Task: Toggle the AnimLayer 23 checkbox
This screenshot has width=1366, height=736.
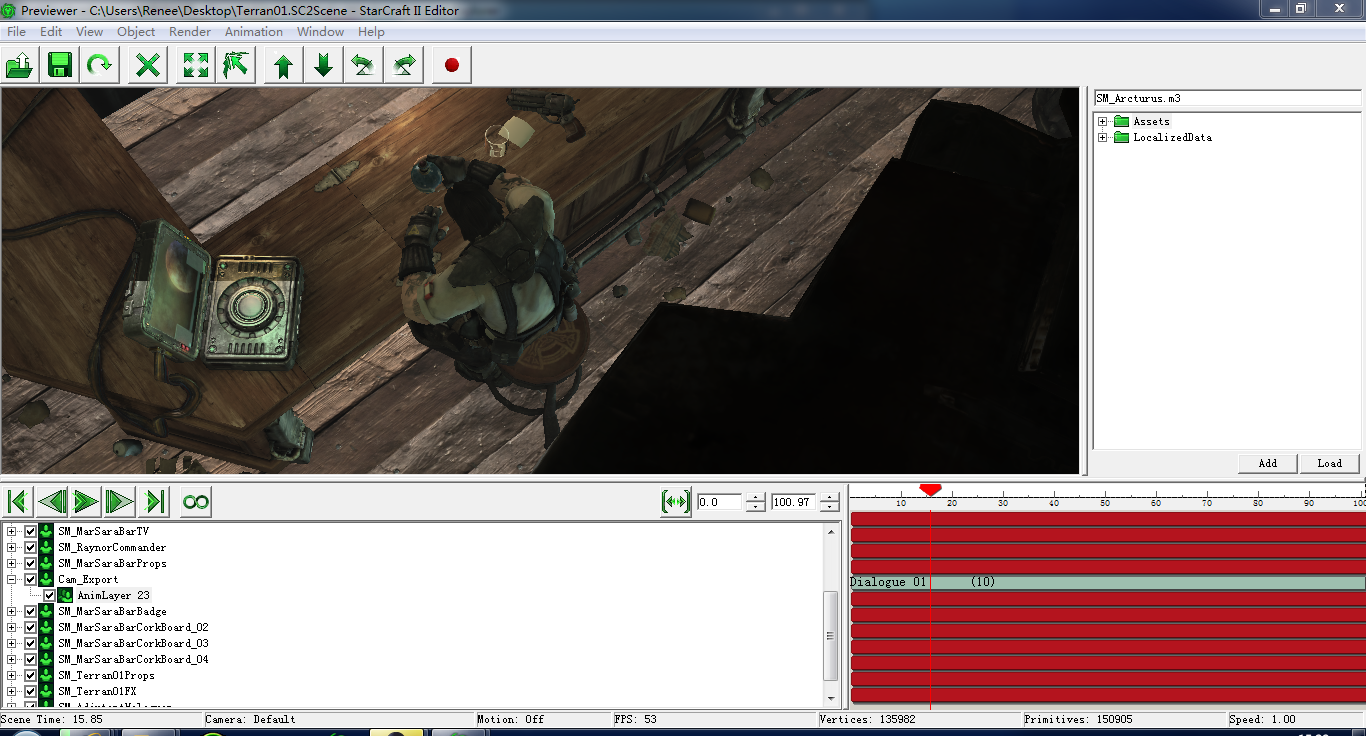Action: click(49, 595)
